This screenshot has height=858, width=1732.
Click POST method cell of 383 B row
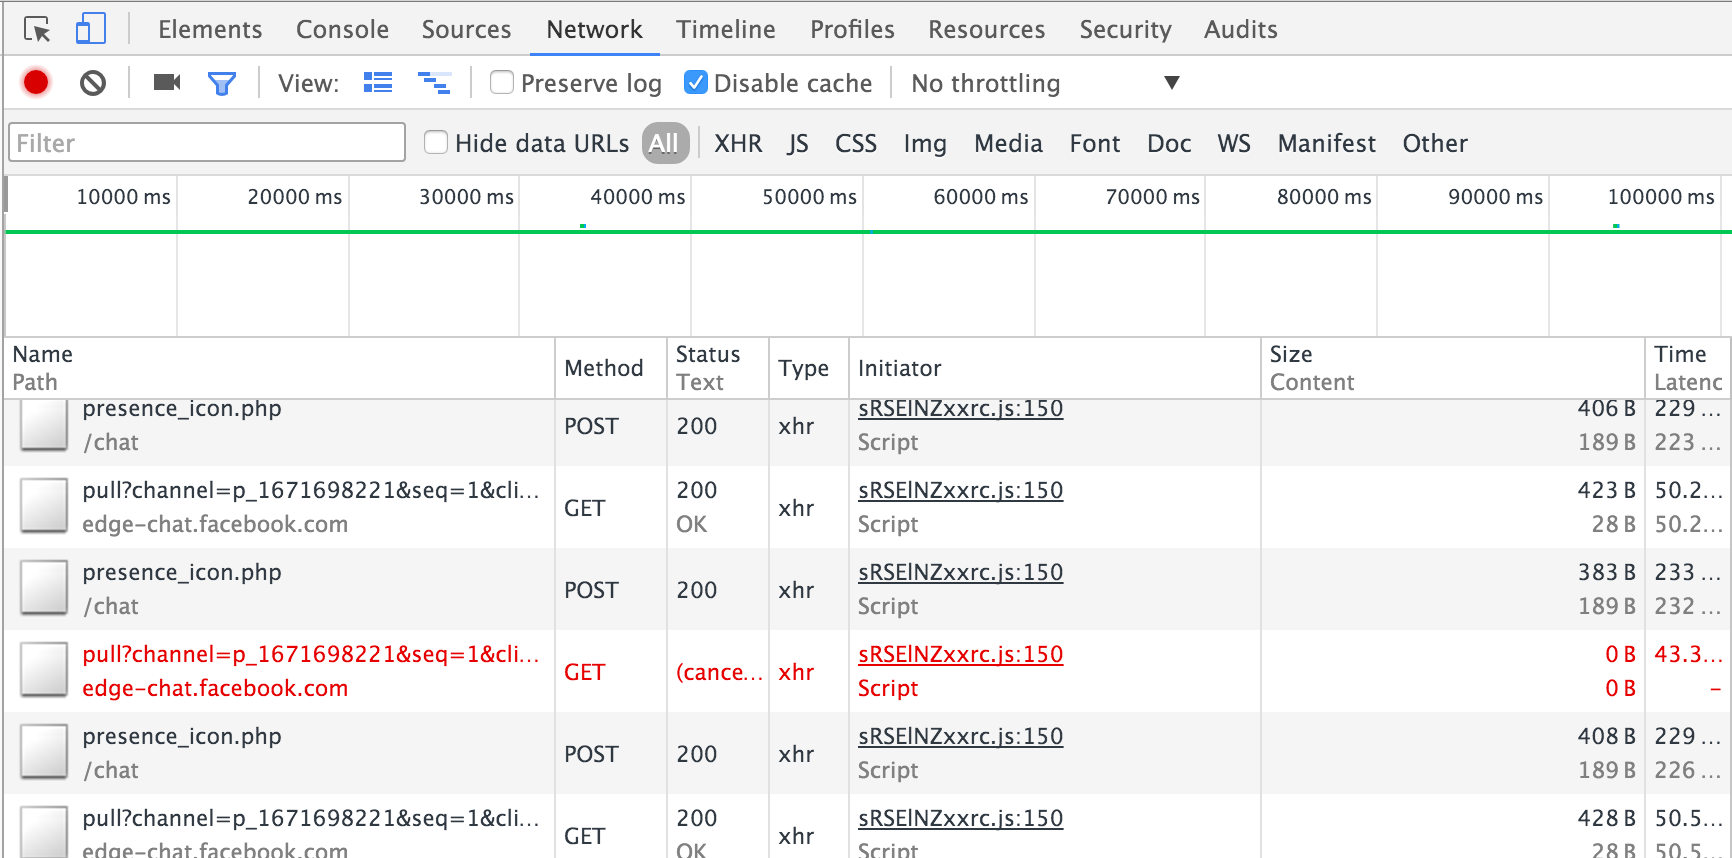[x=611, y=589]
